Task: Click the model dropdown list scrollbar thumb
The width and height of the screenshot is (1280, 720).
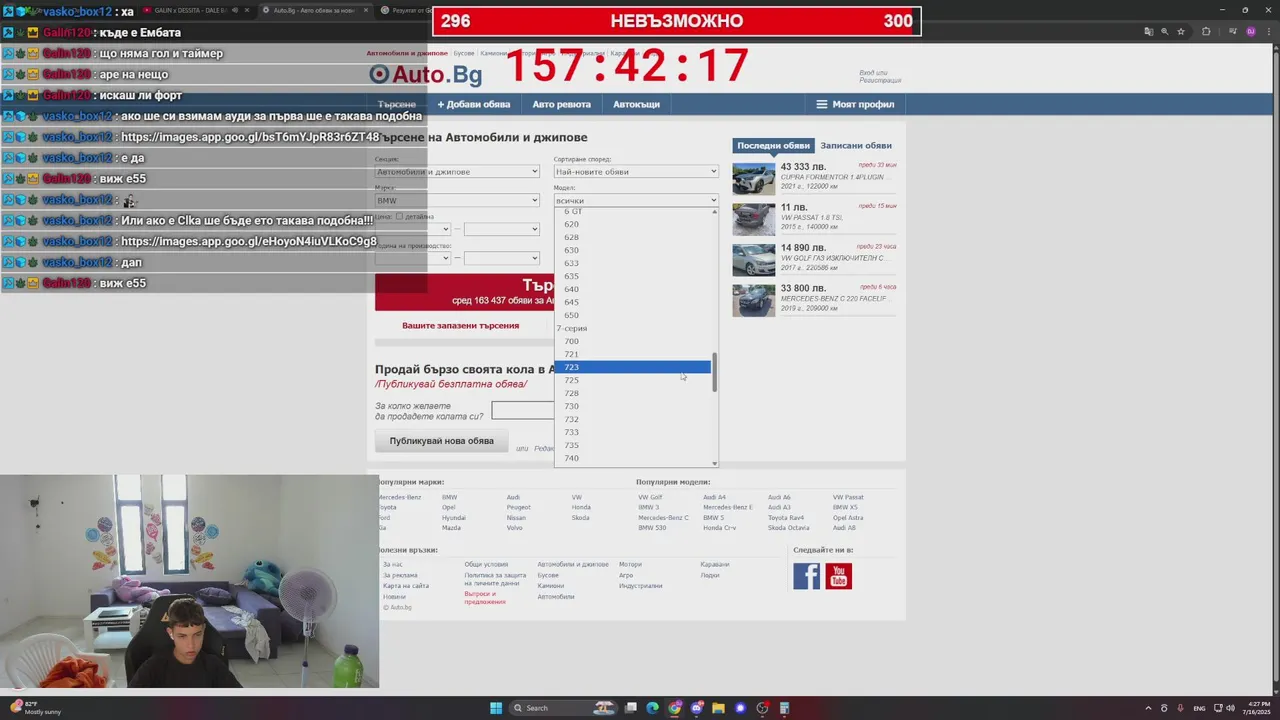Action: [x=714, y=372]
